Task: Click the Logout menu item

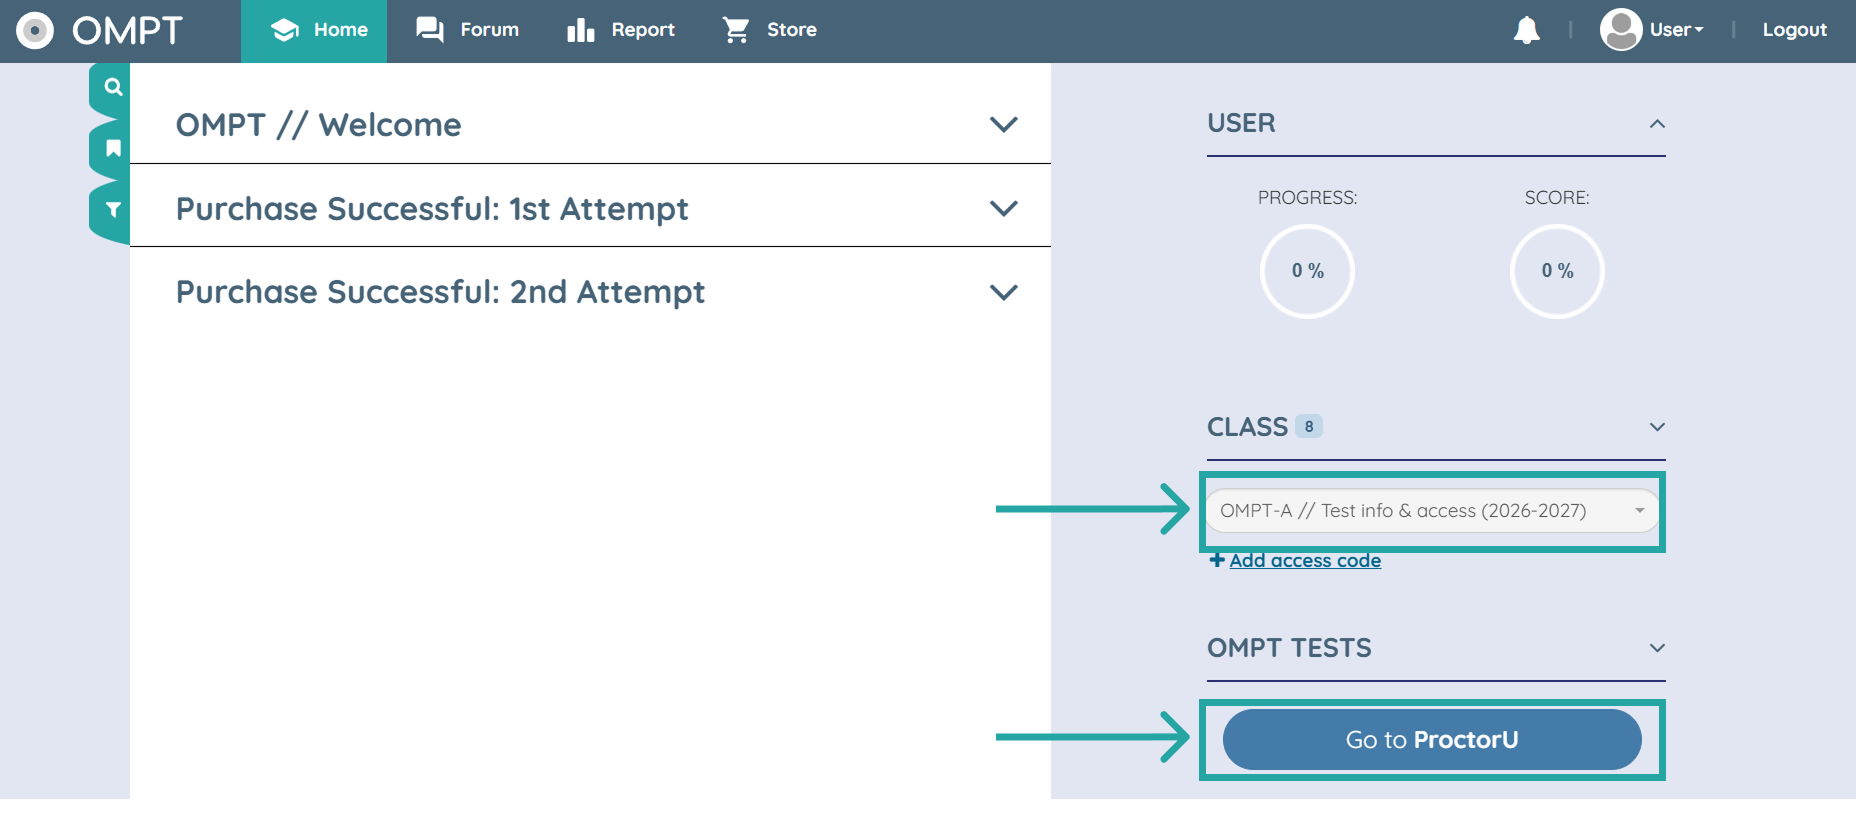Action: (1794, 29)
